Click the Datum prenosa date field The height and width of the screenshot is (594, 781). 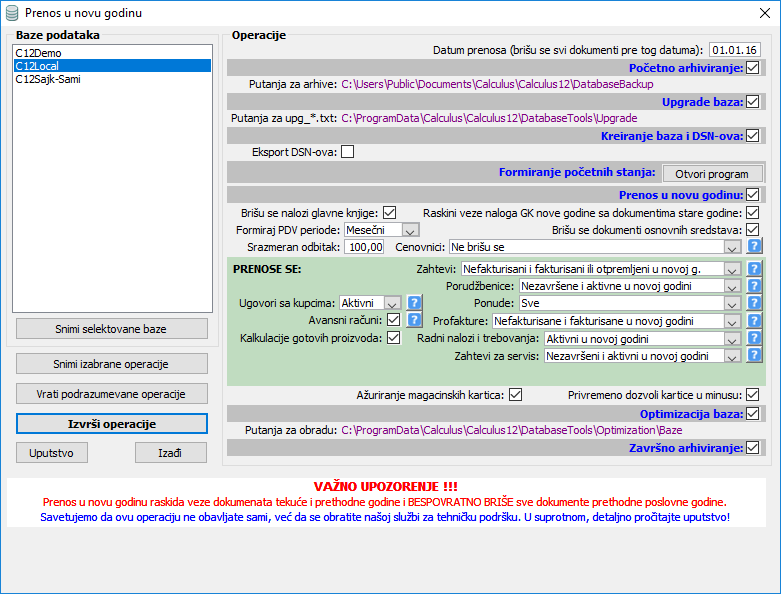pyautogui.click(x=735, y=50)
